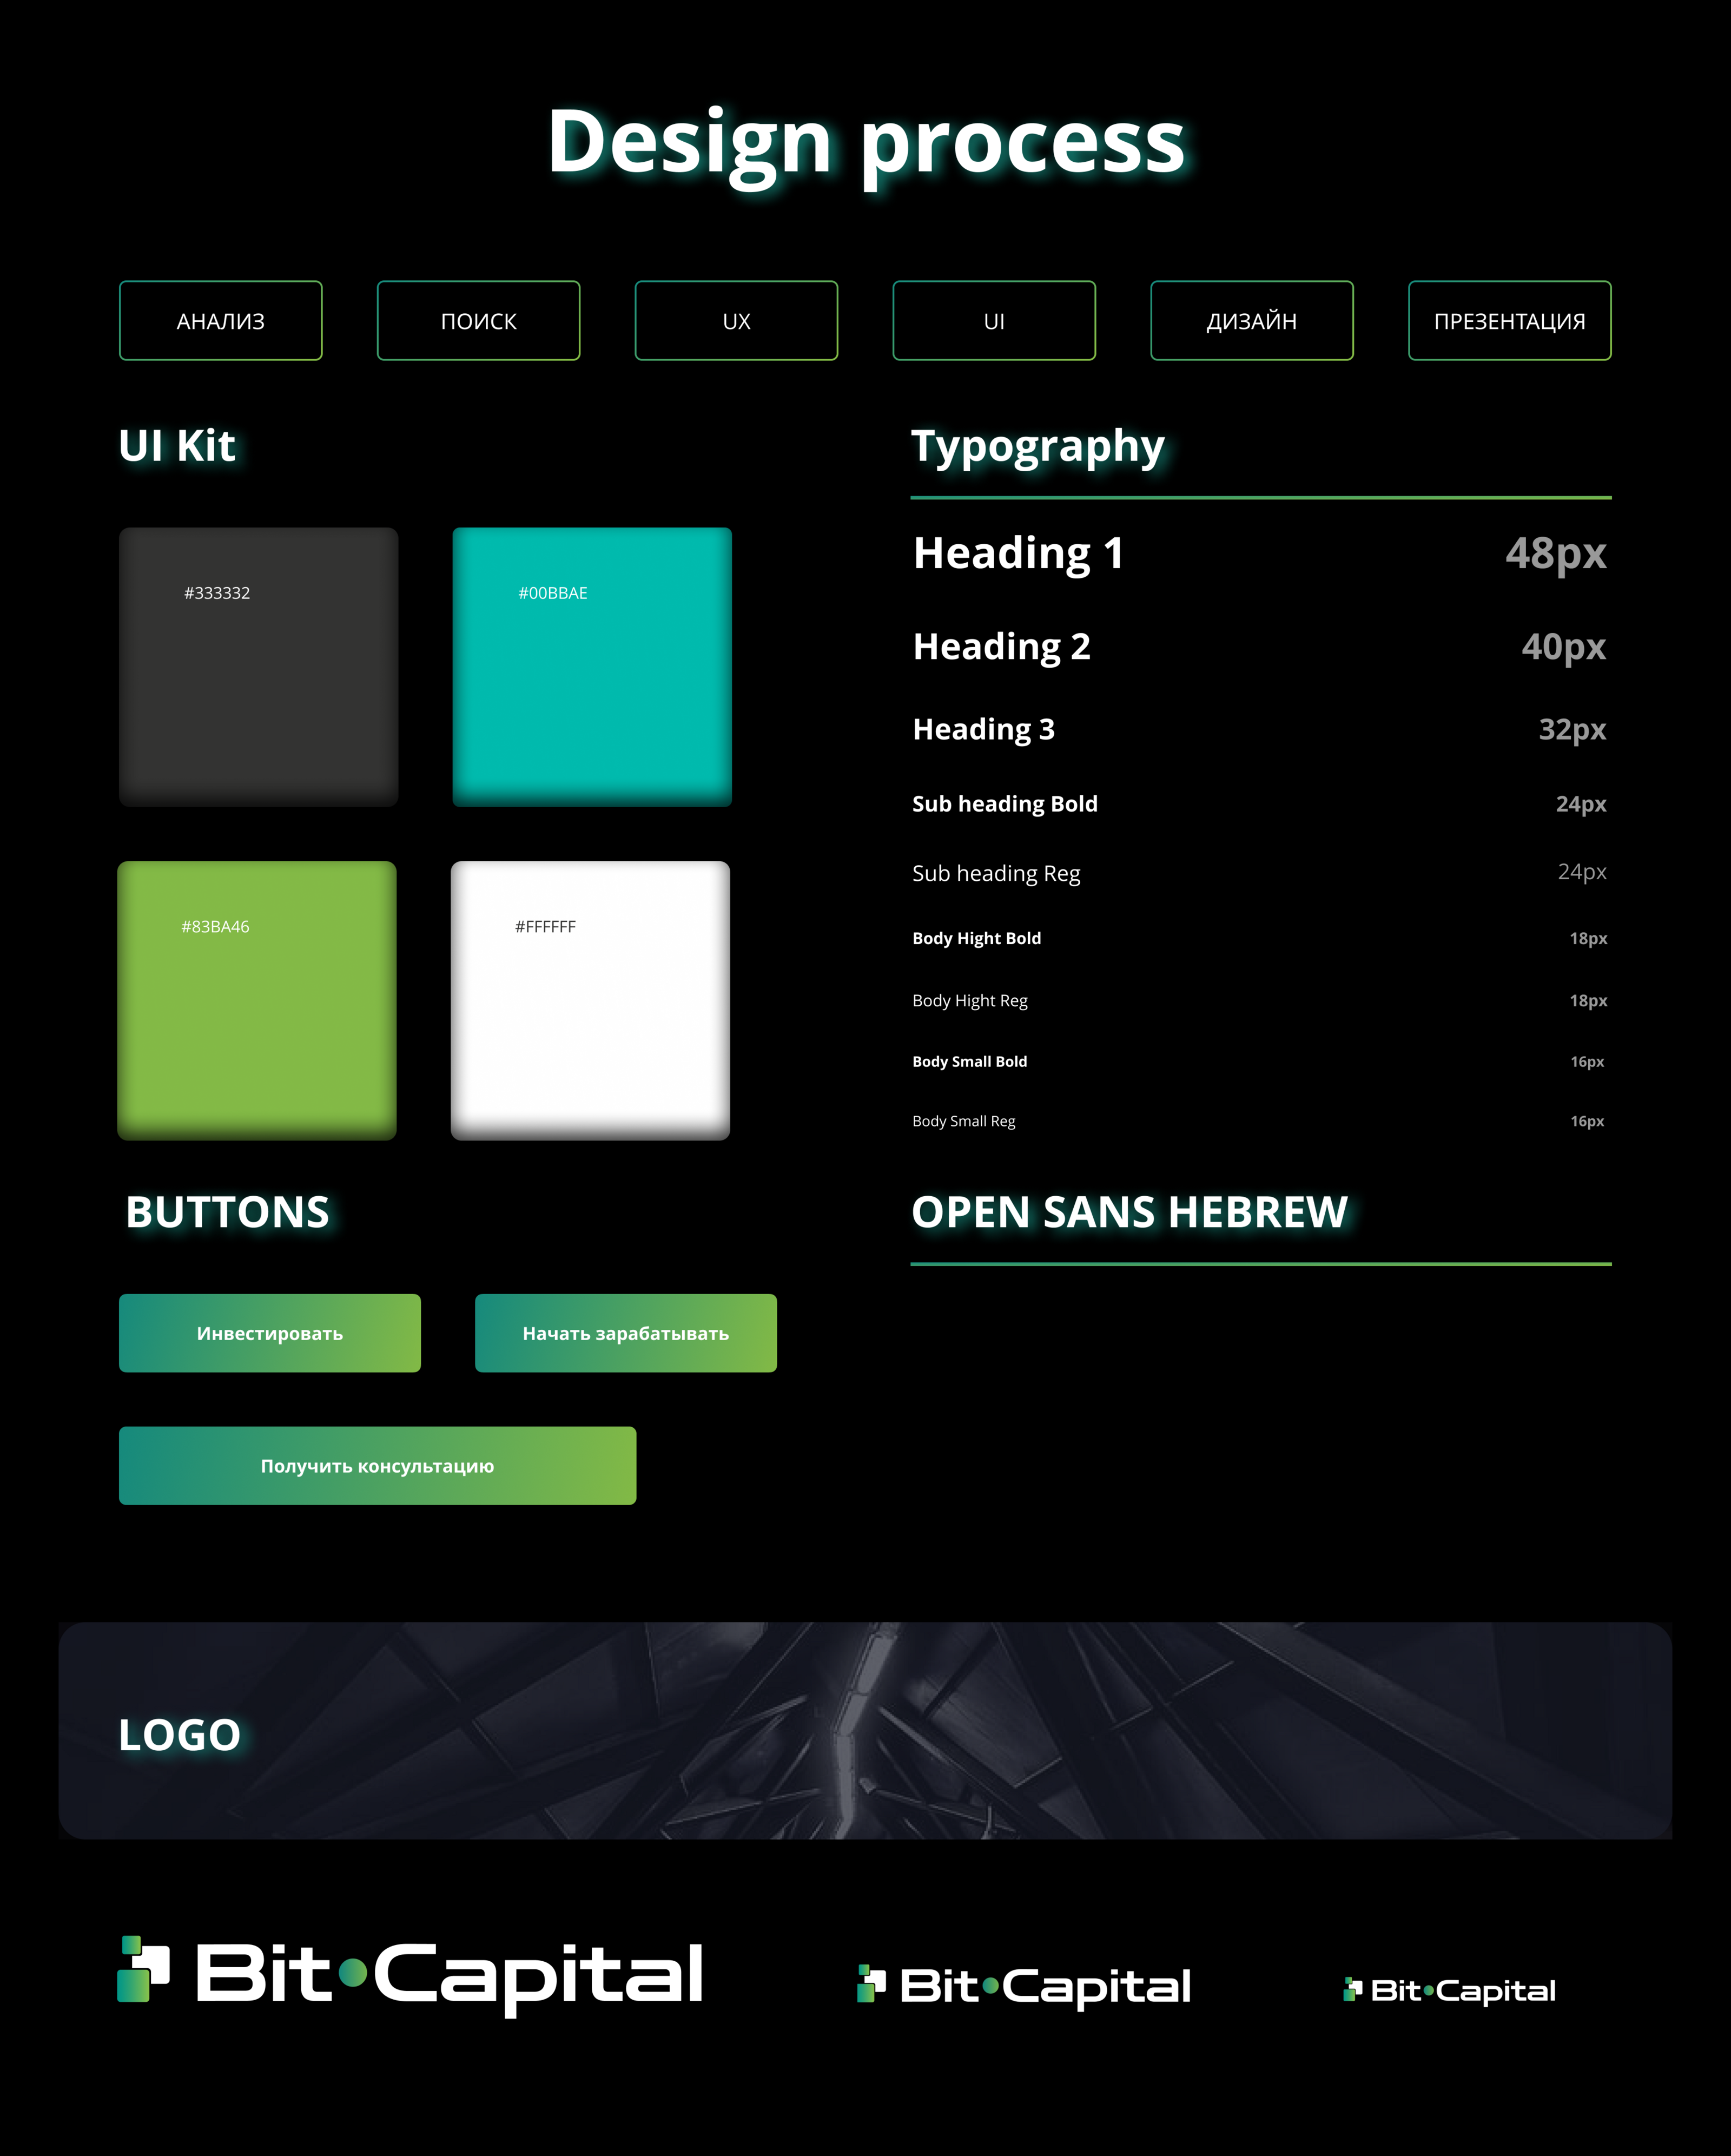Choose the #83BA46 green swatch

click(x=257, y=1000)
